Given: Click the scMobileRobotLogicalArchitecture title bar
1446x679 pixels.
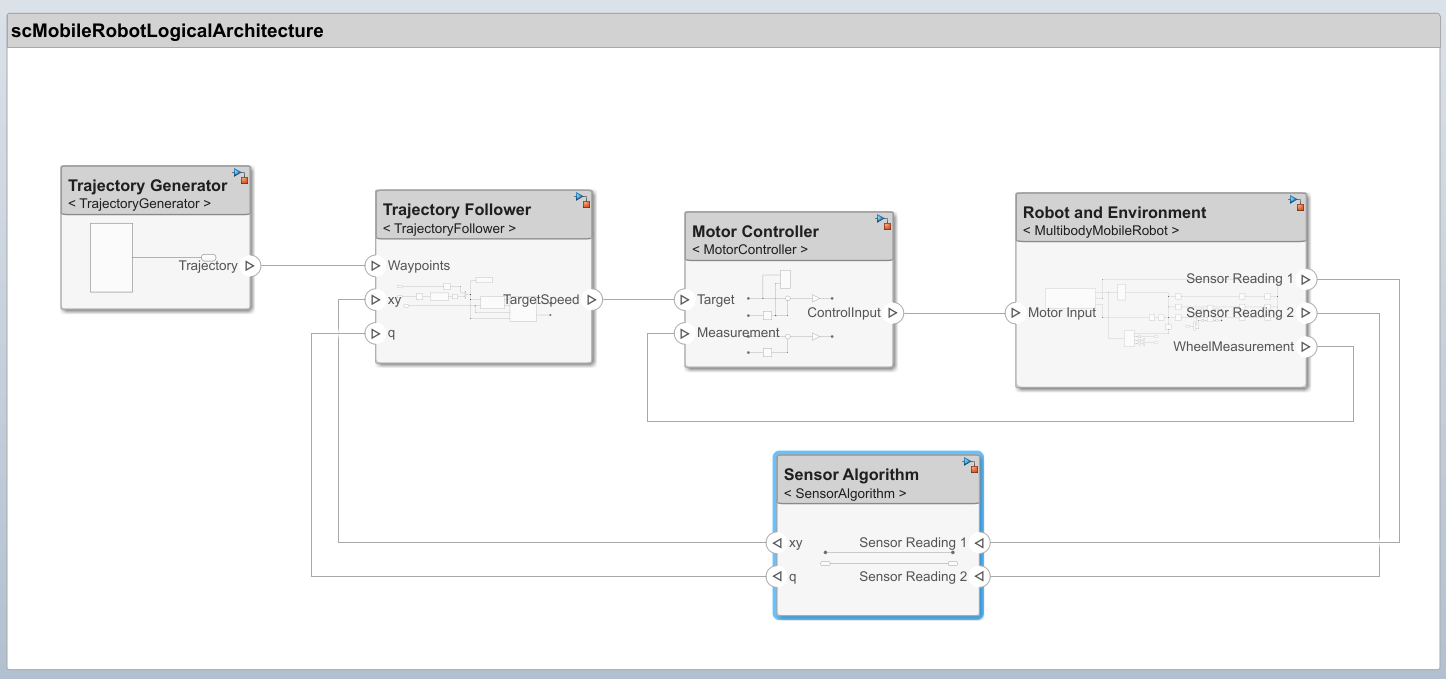Looking at the screenshot, I should pos(166,31).
